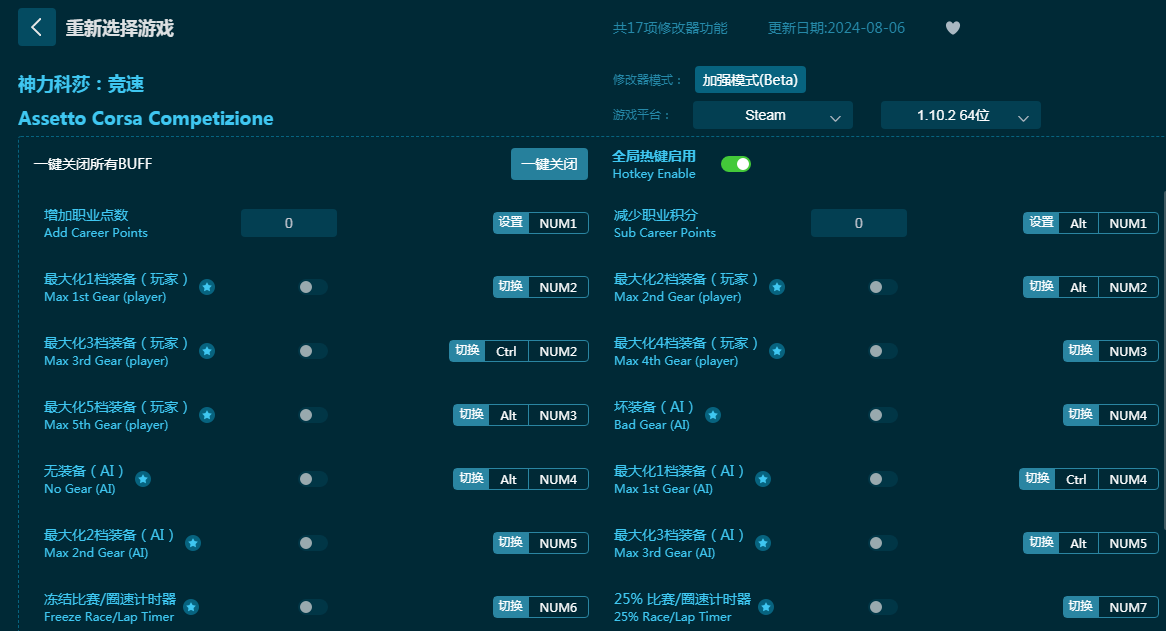Click 切换 button for Max 3rd Gear (AI)
1166x631 pixels.
click(1041, 543)
